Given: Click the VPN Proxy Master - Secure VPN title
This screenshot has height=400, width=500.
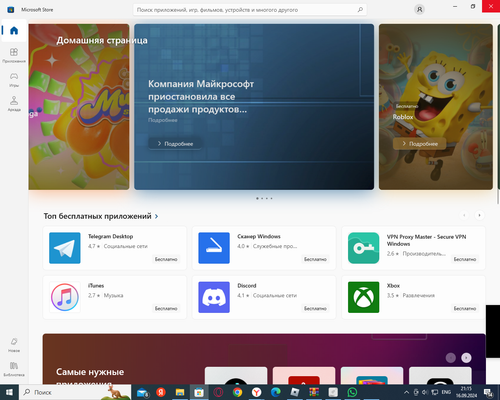Looking at the screenshot, I should 426,240.
